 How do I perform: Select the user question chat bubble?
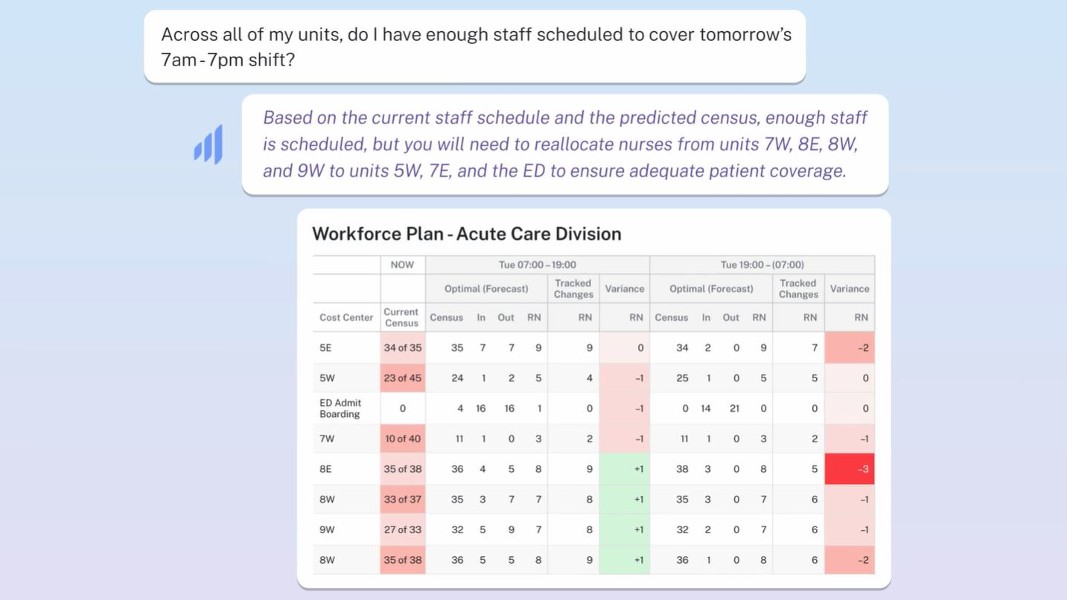tap(475, 47)
